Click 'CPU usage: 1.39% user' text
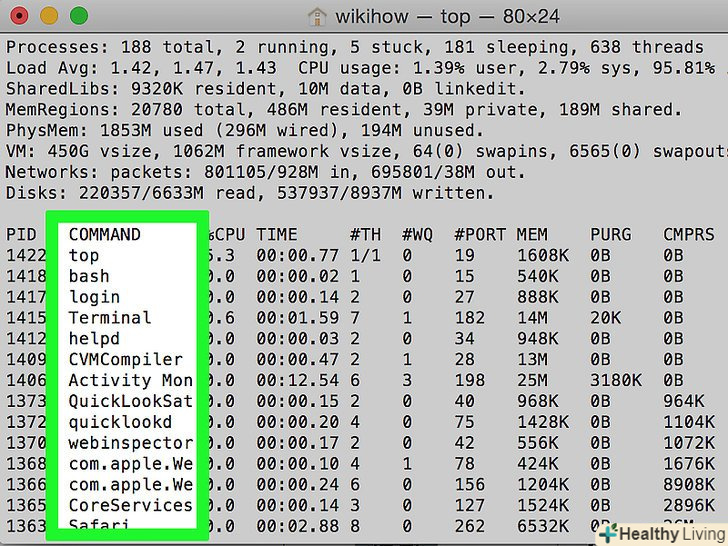The width and height of the screenshot is (728, 546). 410,68
